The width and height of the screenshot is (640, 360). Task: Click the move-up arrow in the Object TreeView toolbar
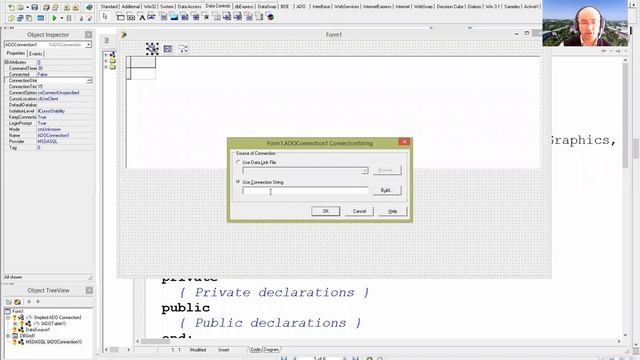click(29, 302)
